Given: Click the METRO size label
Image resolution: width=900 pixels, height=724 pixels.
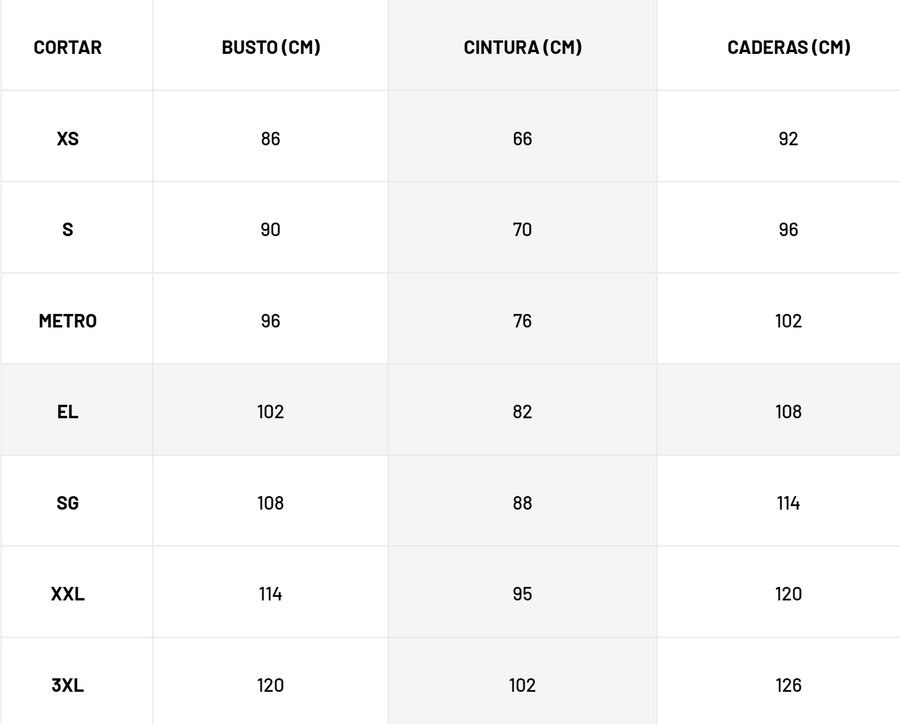Looking at the screenshot, I should tap(68, 321).
